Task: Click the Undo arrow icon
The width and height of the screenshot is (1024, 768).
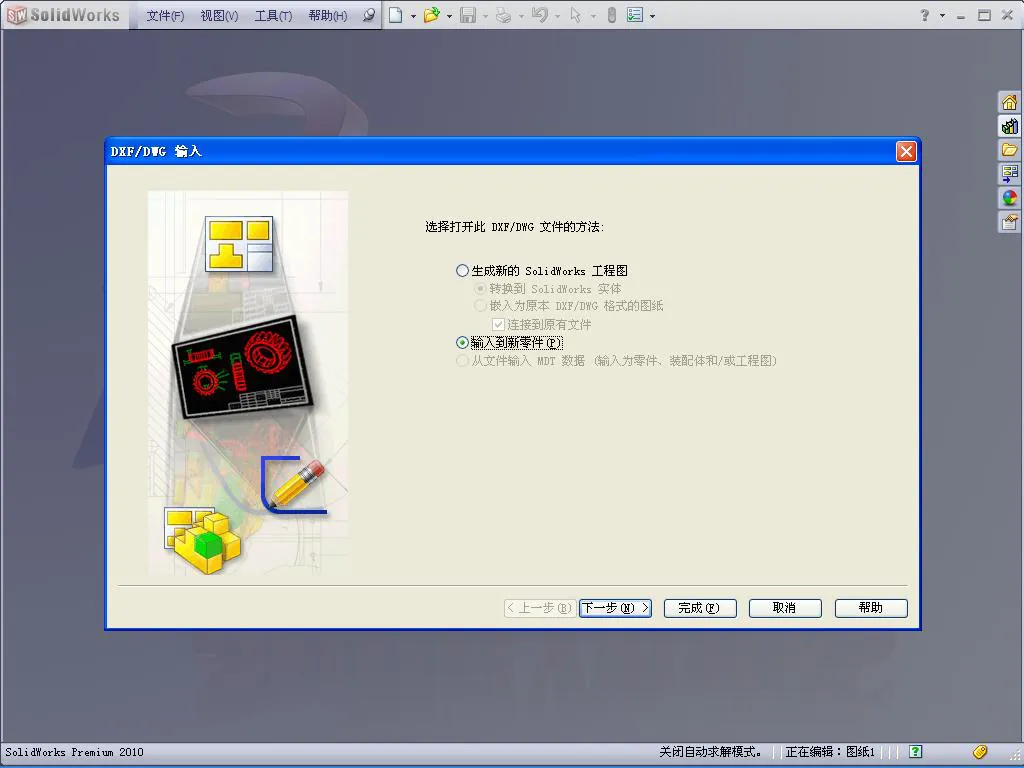Action: pos(539,15)
